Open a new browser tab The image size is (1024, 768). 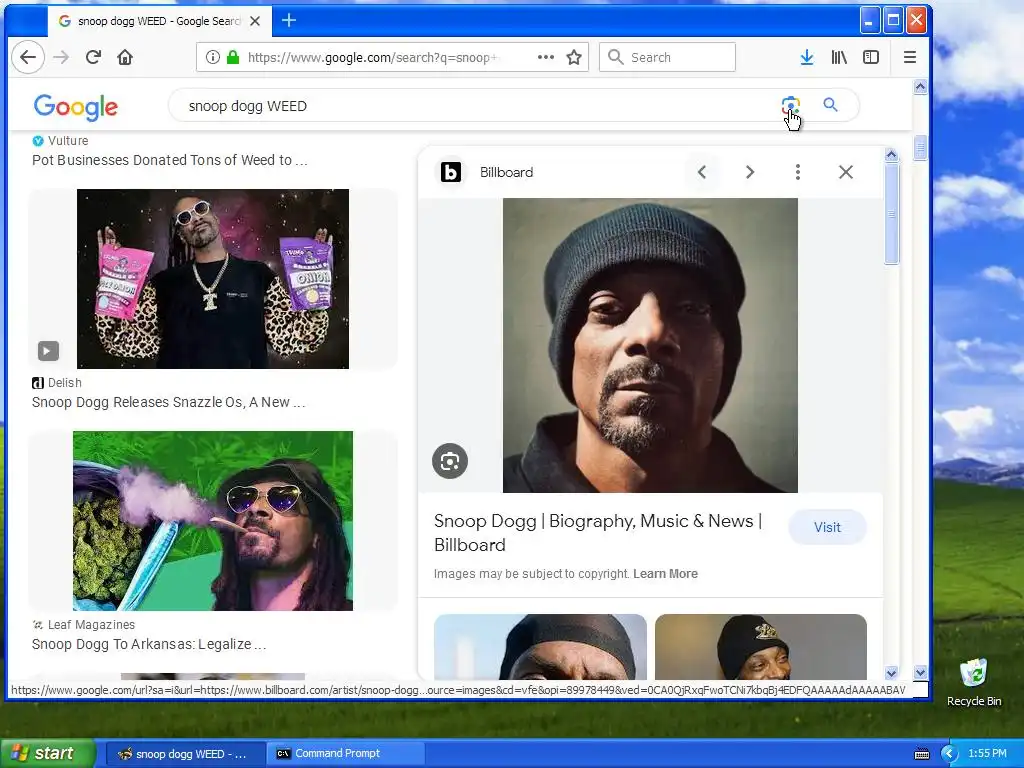pyautogui.click(x=289, y=20)
